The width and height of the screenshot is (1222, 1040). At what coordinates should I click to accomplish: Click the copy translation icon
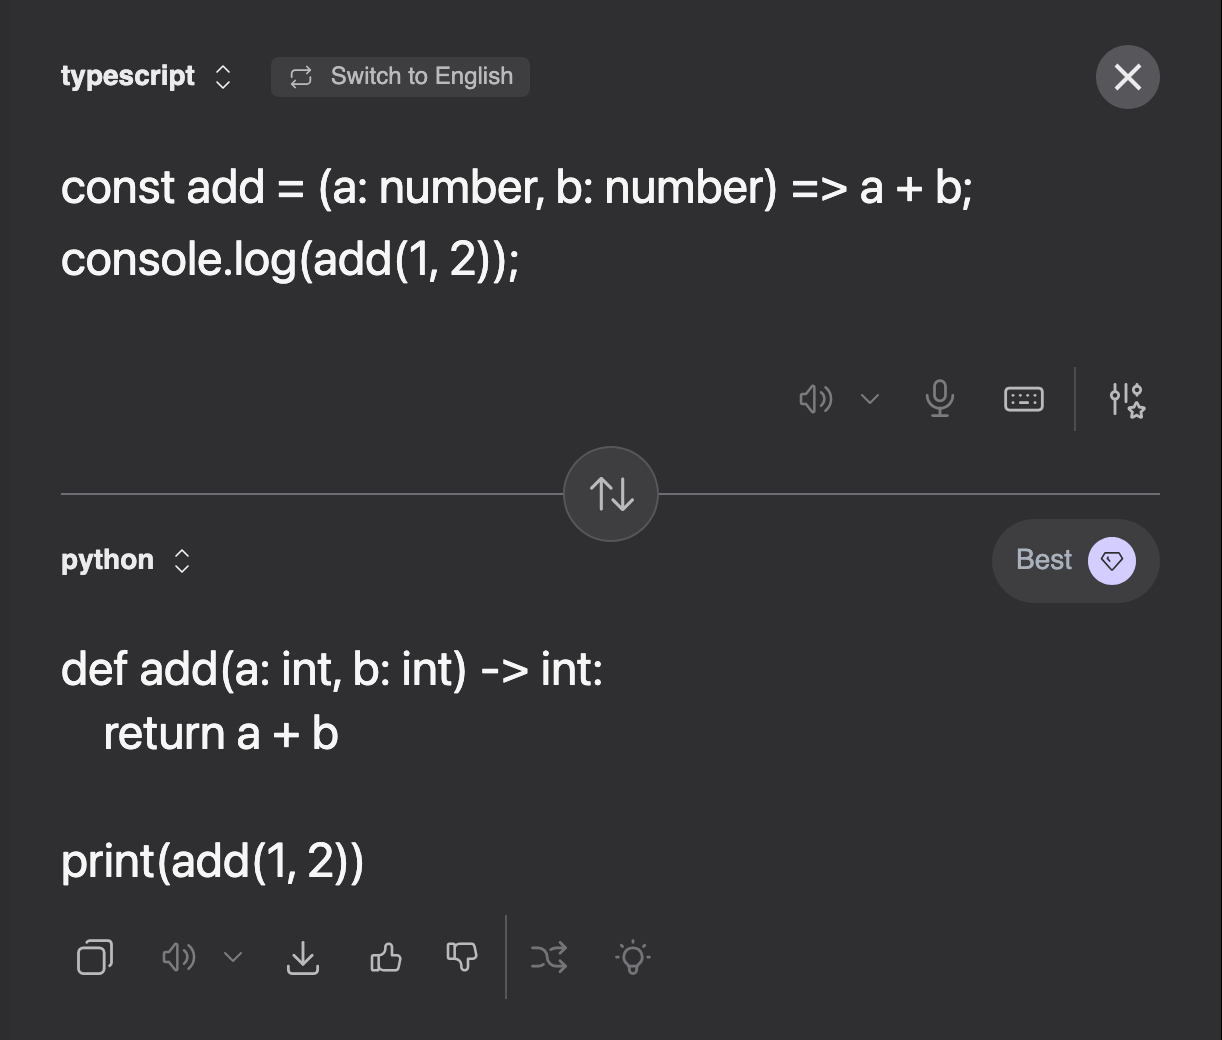95,957
